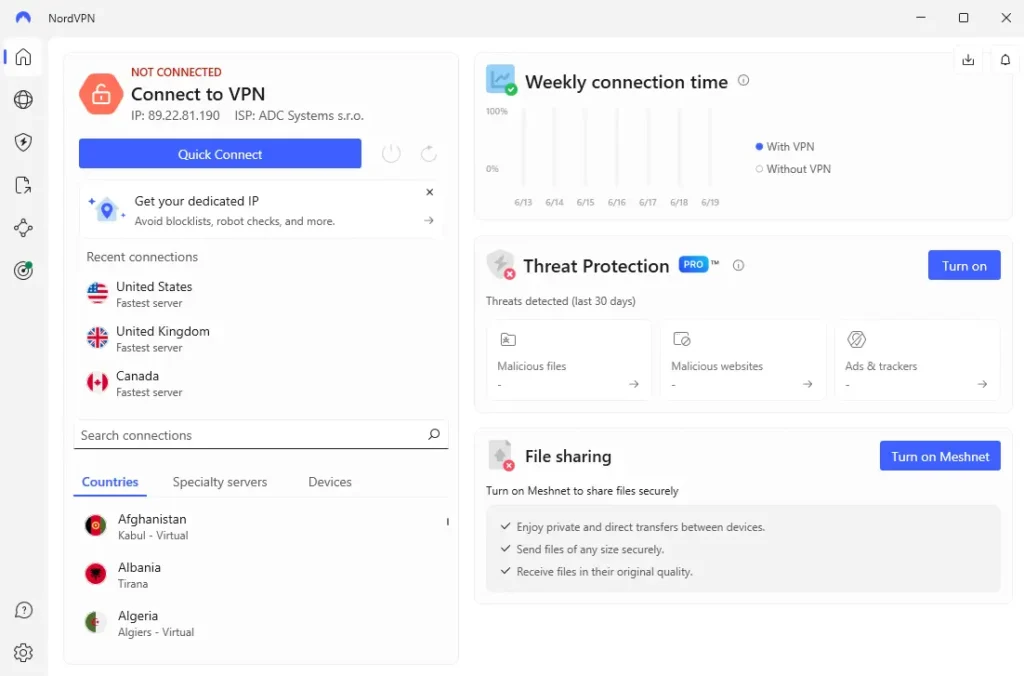This screenshot has width=1024, height=676.
Task: Open the settings gear in sidebar
Action: (x=23, y=653)
